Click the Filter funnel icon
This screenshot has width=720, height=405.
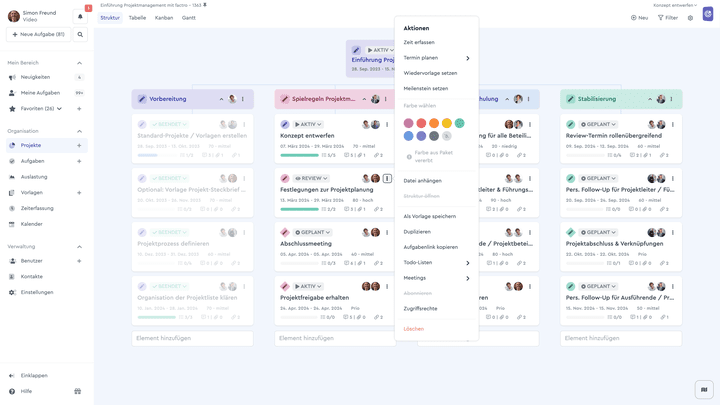click(660, 18)
